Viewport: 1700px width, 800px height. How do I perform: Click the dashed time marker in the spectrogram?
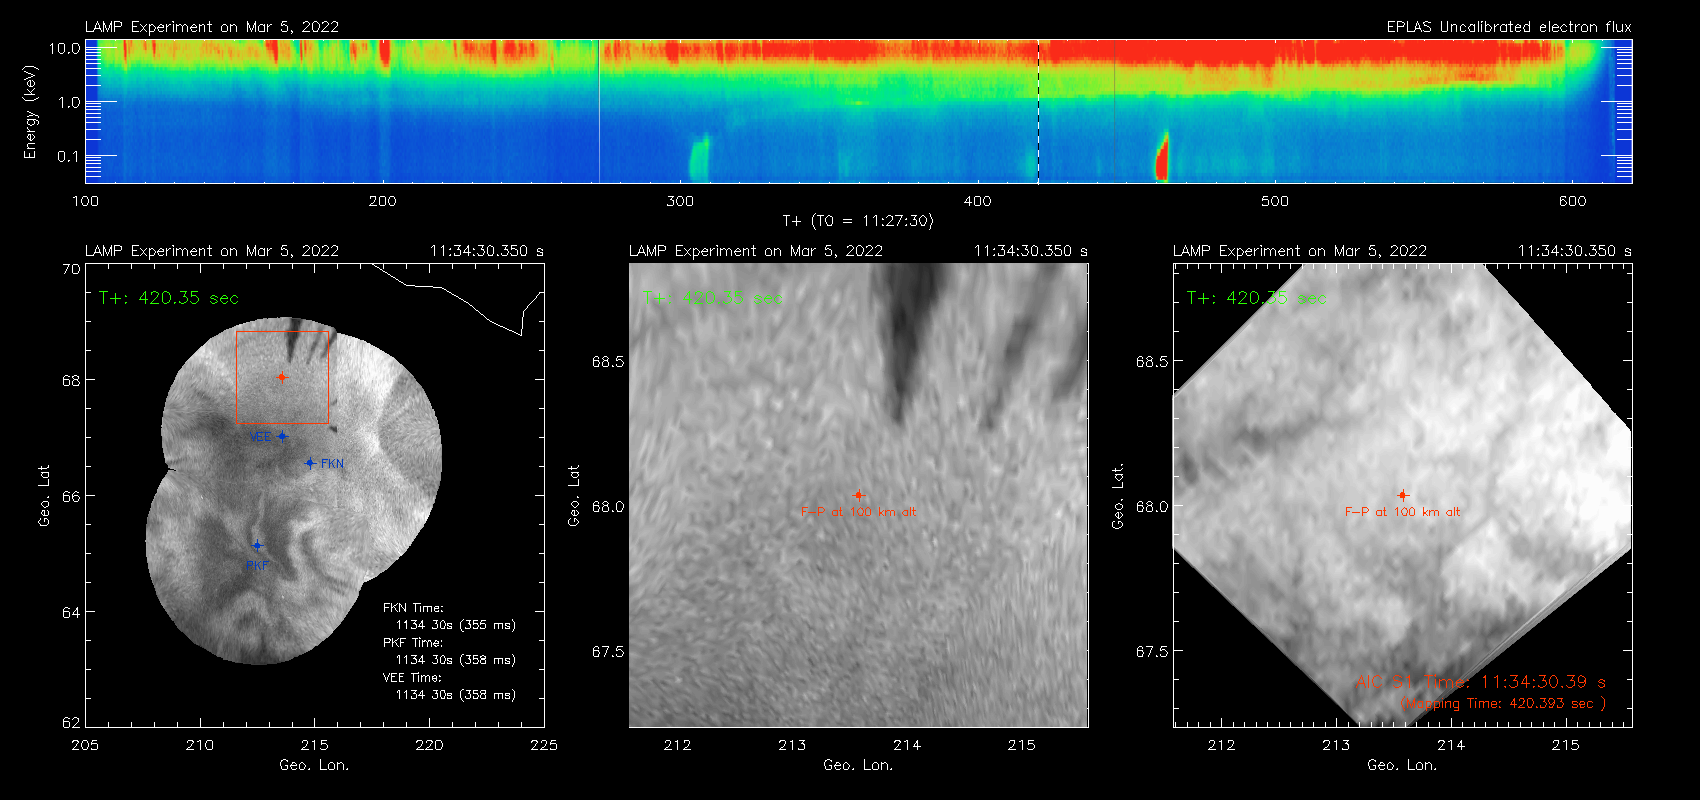(1038, 111)
